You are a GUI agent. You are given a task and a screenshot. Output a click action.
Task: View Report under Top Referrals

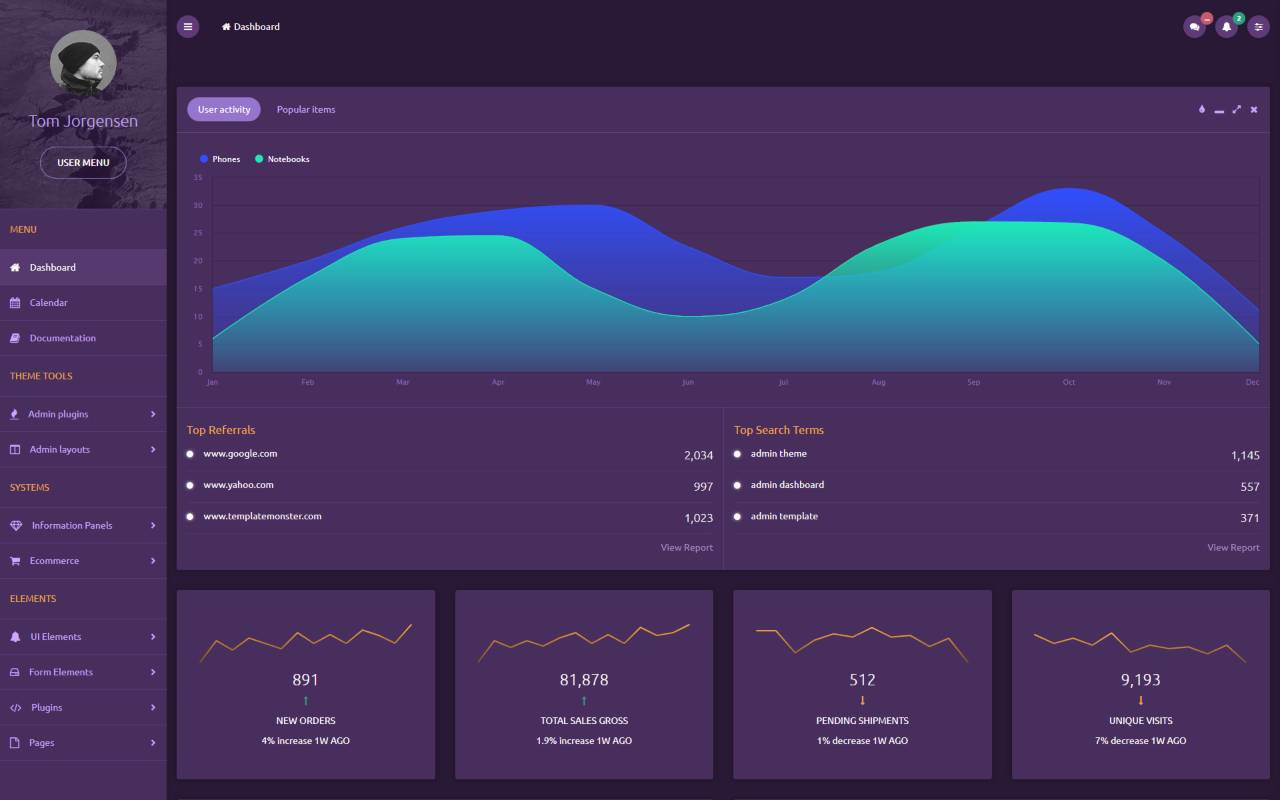(x=687, y=547)
